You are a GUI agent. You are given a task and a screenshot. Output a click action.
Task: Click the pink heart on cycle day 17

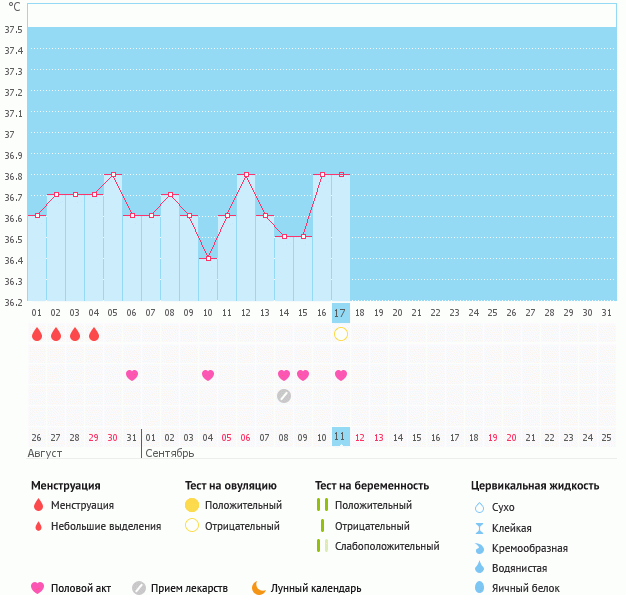(341, 375)
